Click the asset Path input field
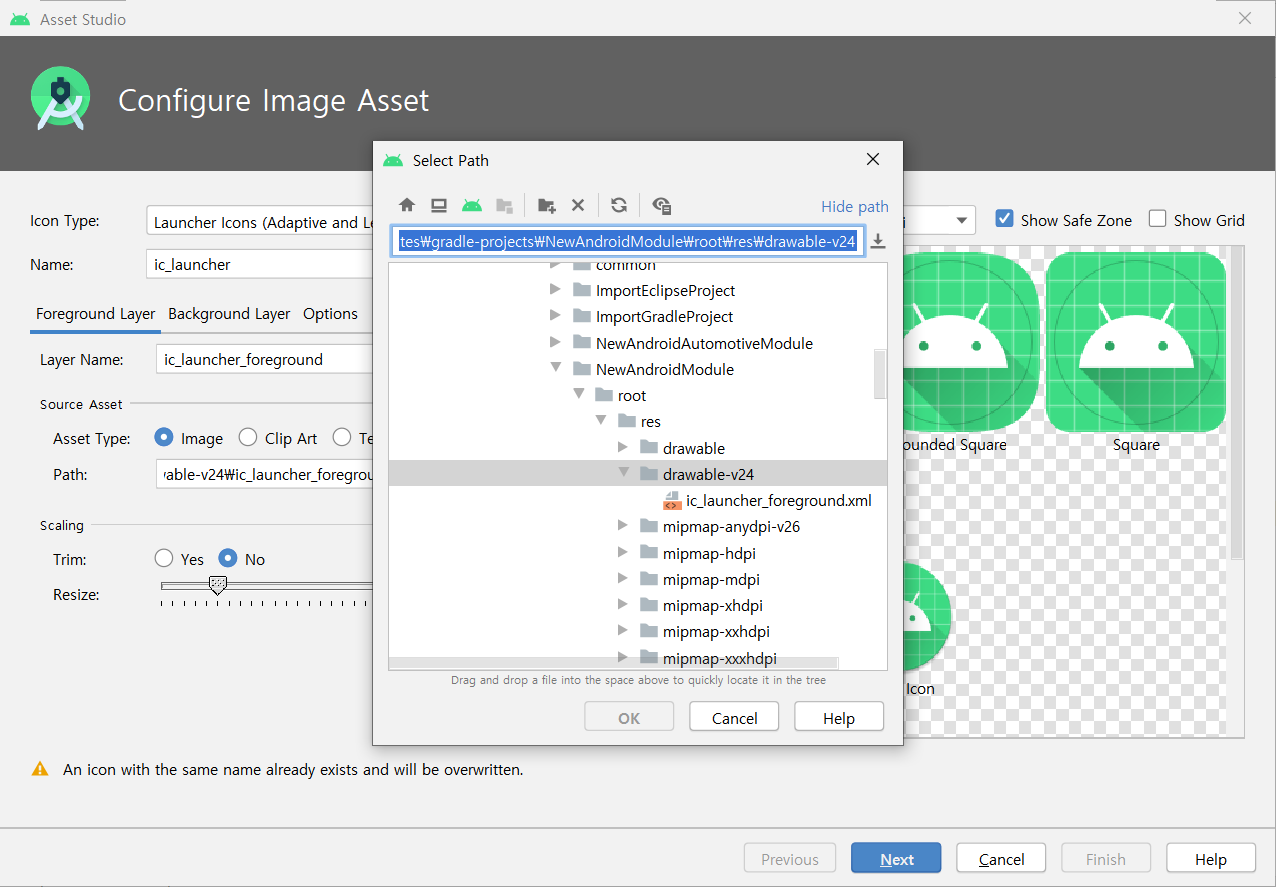The image size is (1276, 887). [266, 474]
